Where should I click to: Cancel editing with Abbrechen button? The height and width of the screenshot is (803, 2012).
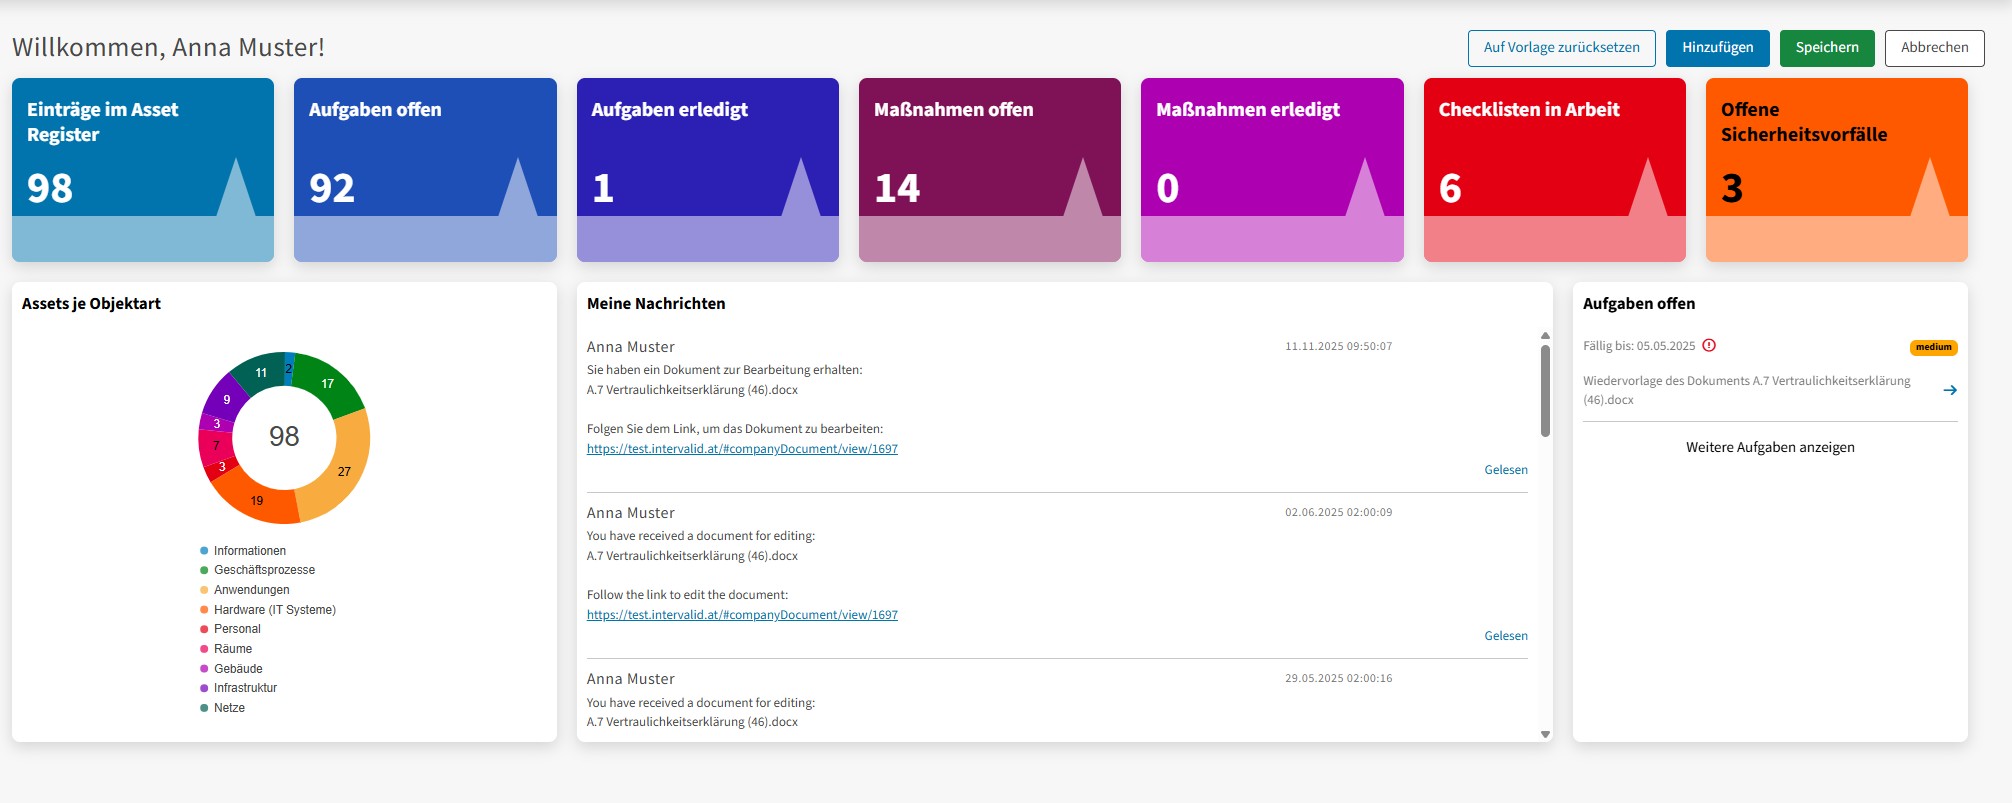pyautogui.click(x=1934, y=48)
